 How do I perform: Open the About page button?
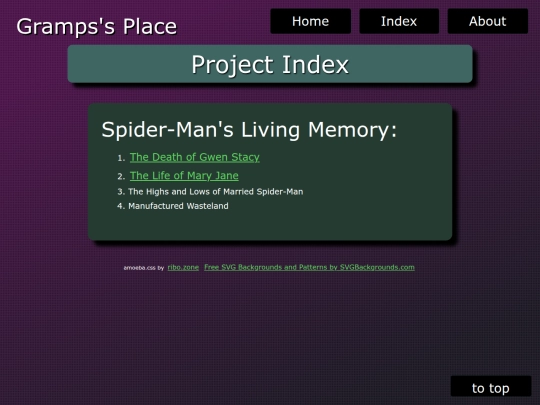[488, 21]
